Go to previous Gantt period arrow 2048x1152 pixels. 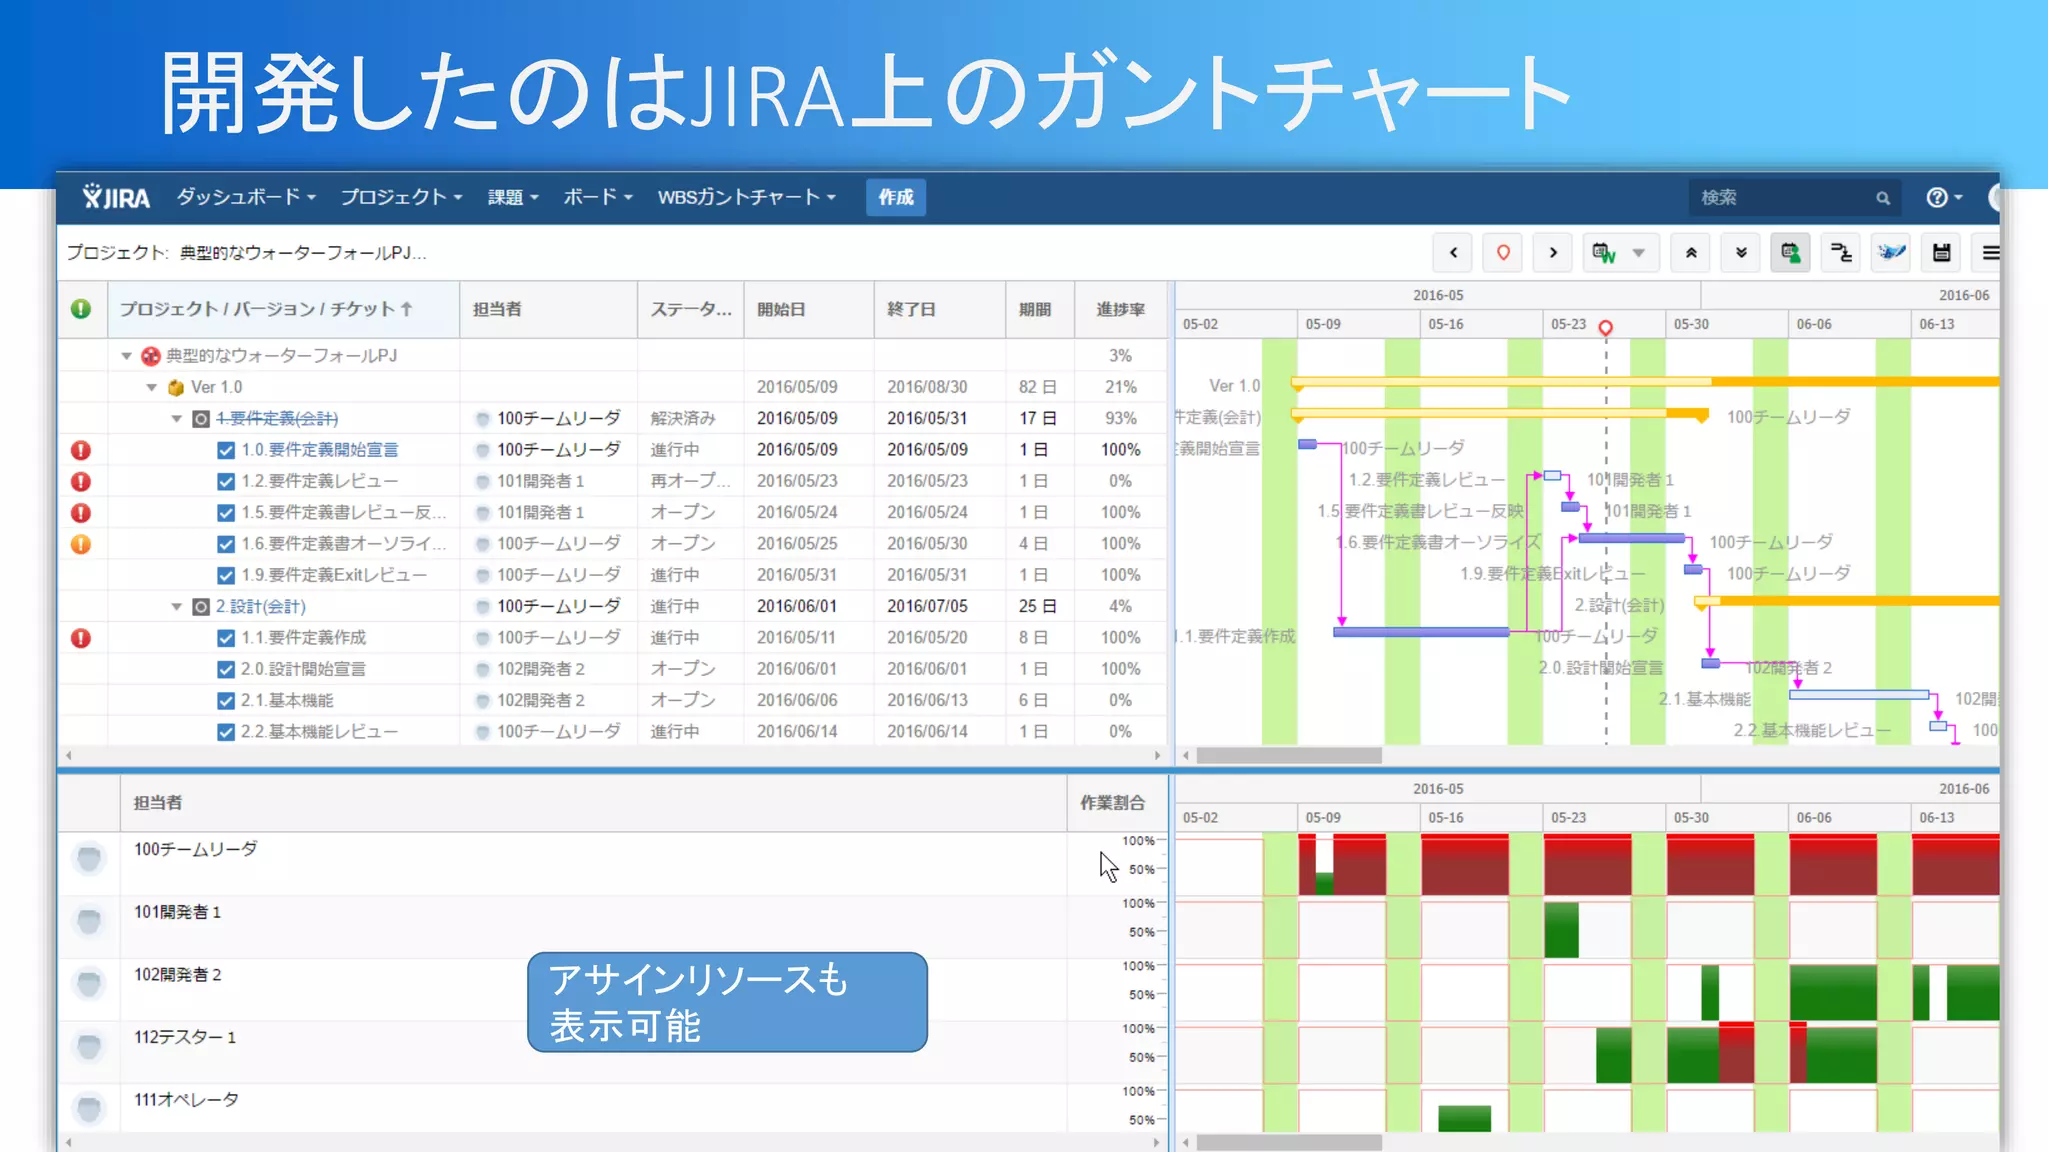coord(1453,253)
